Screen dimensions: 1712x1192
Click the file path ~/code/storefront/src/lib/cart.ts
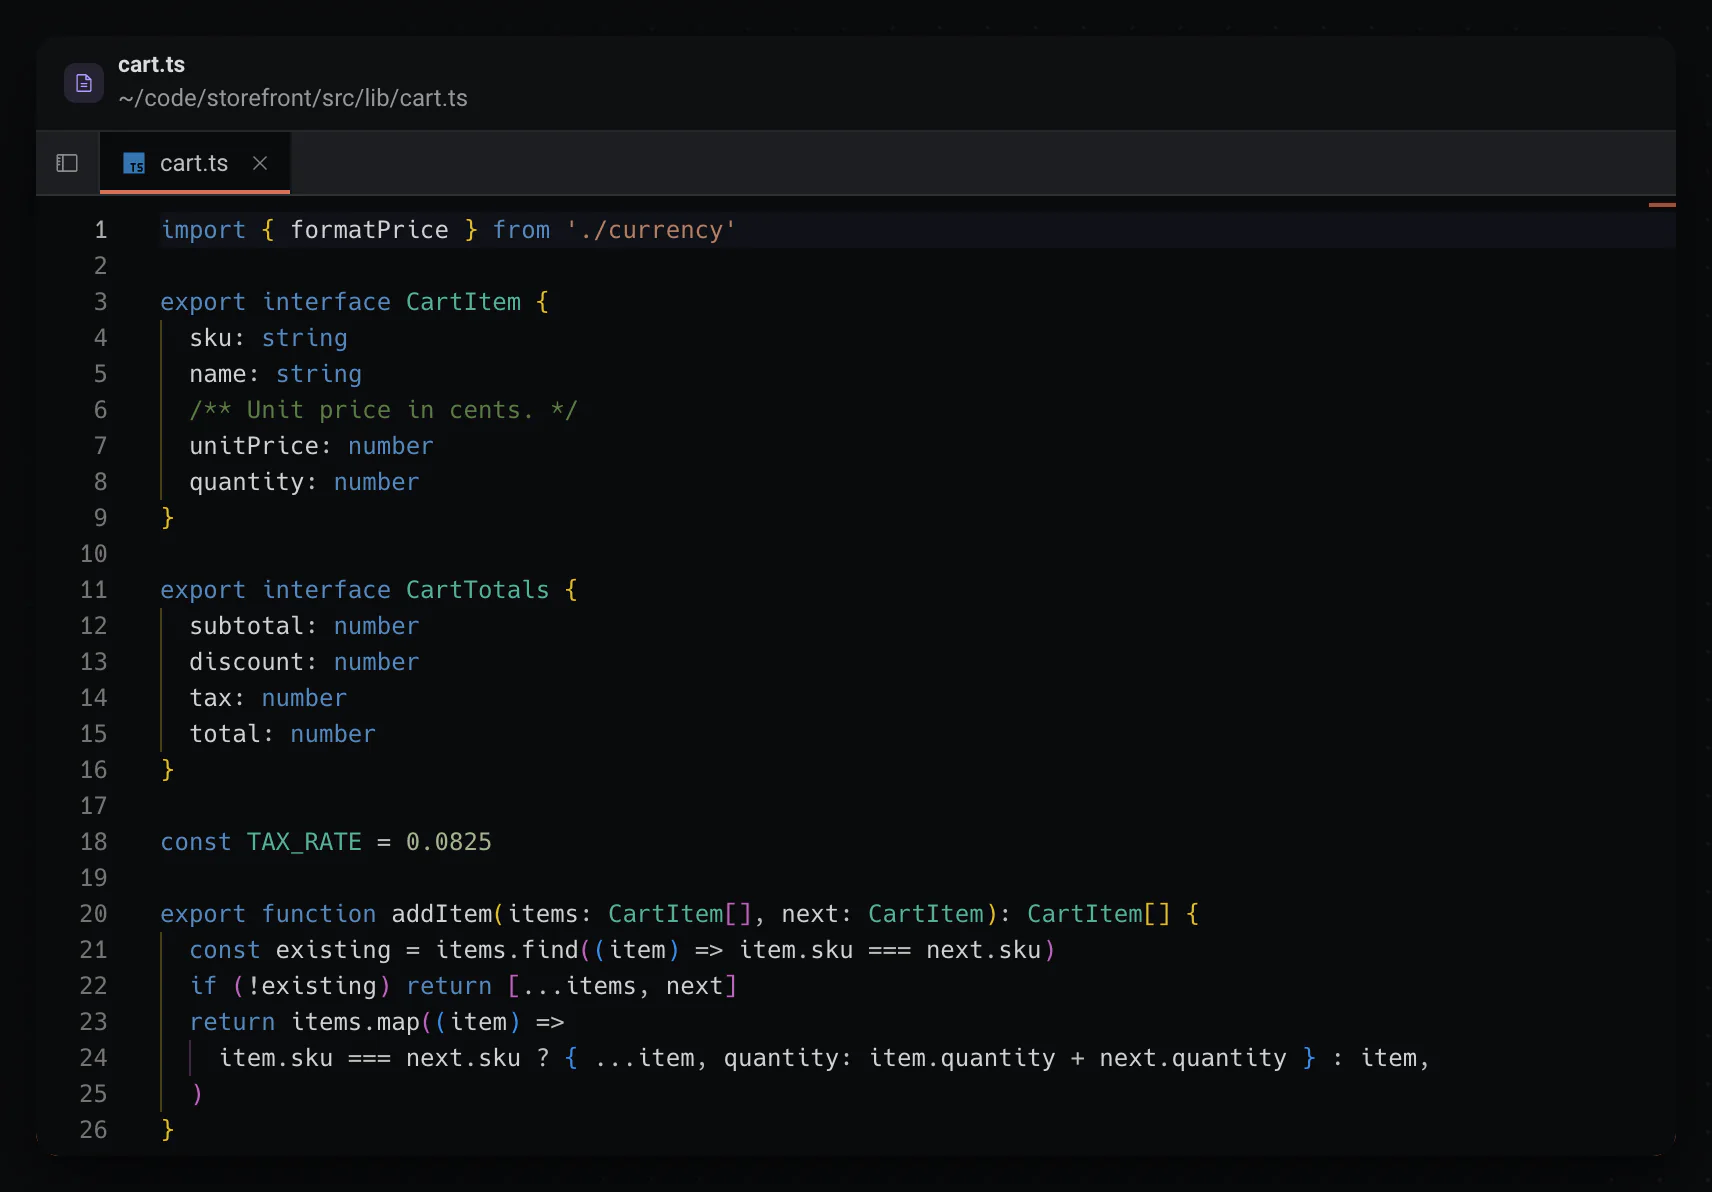coord(293,98)
